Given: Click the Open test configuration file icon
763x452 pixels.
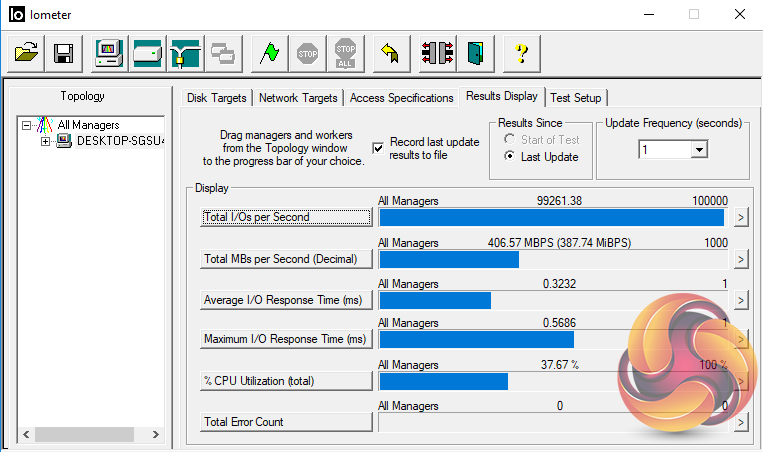Looking at the screenshot, I should 26,53.
